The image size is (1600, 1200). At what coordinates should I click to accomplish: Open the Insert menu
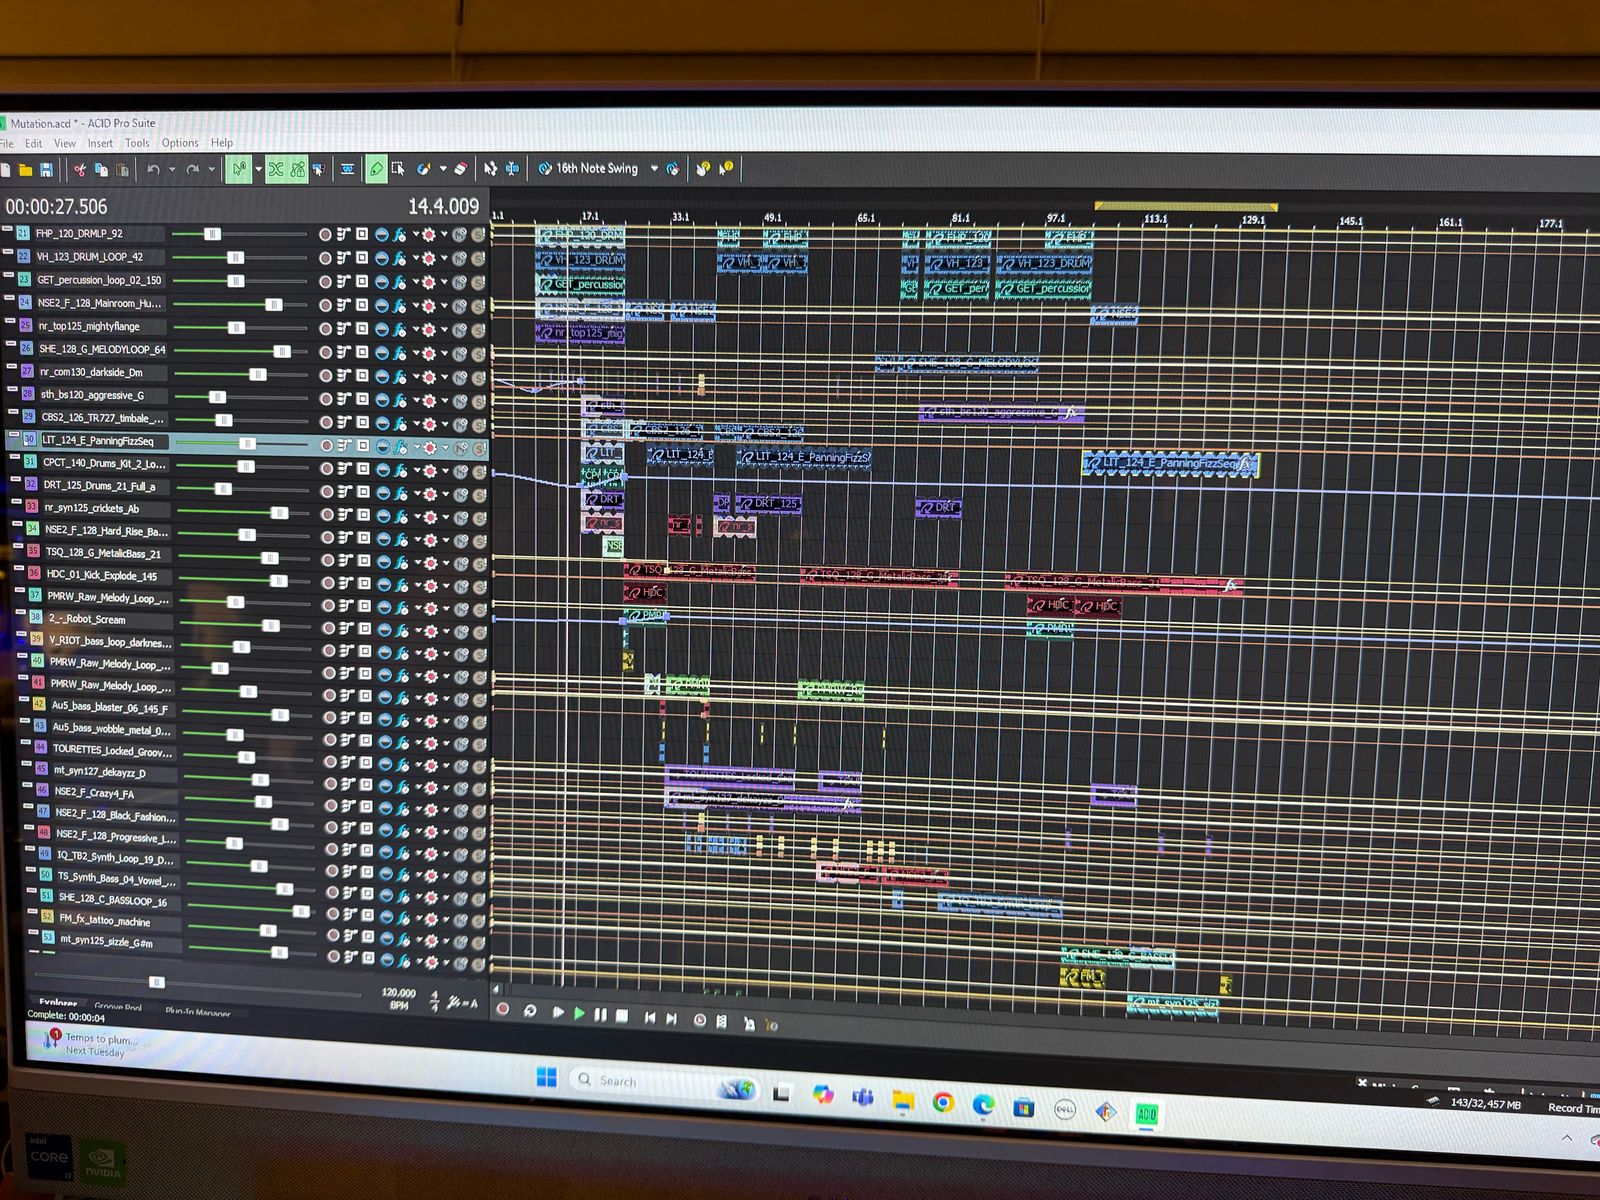[100, 143]
